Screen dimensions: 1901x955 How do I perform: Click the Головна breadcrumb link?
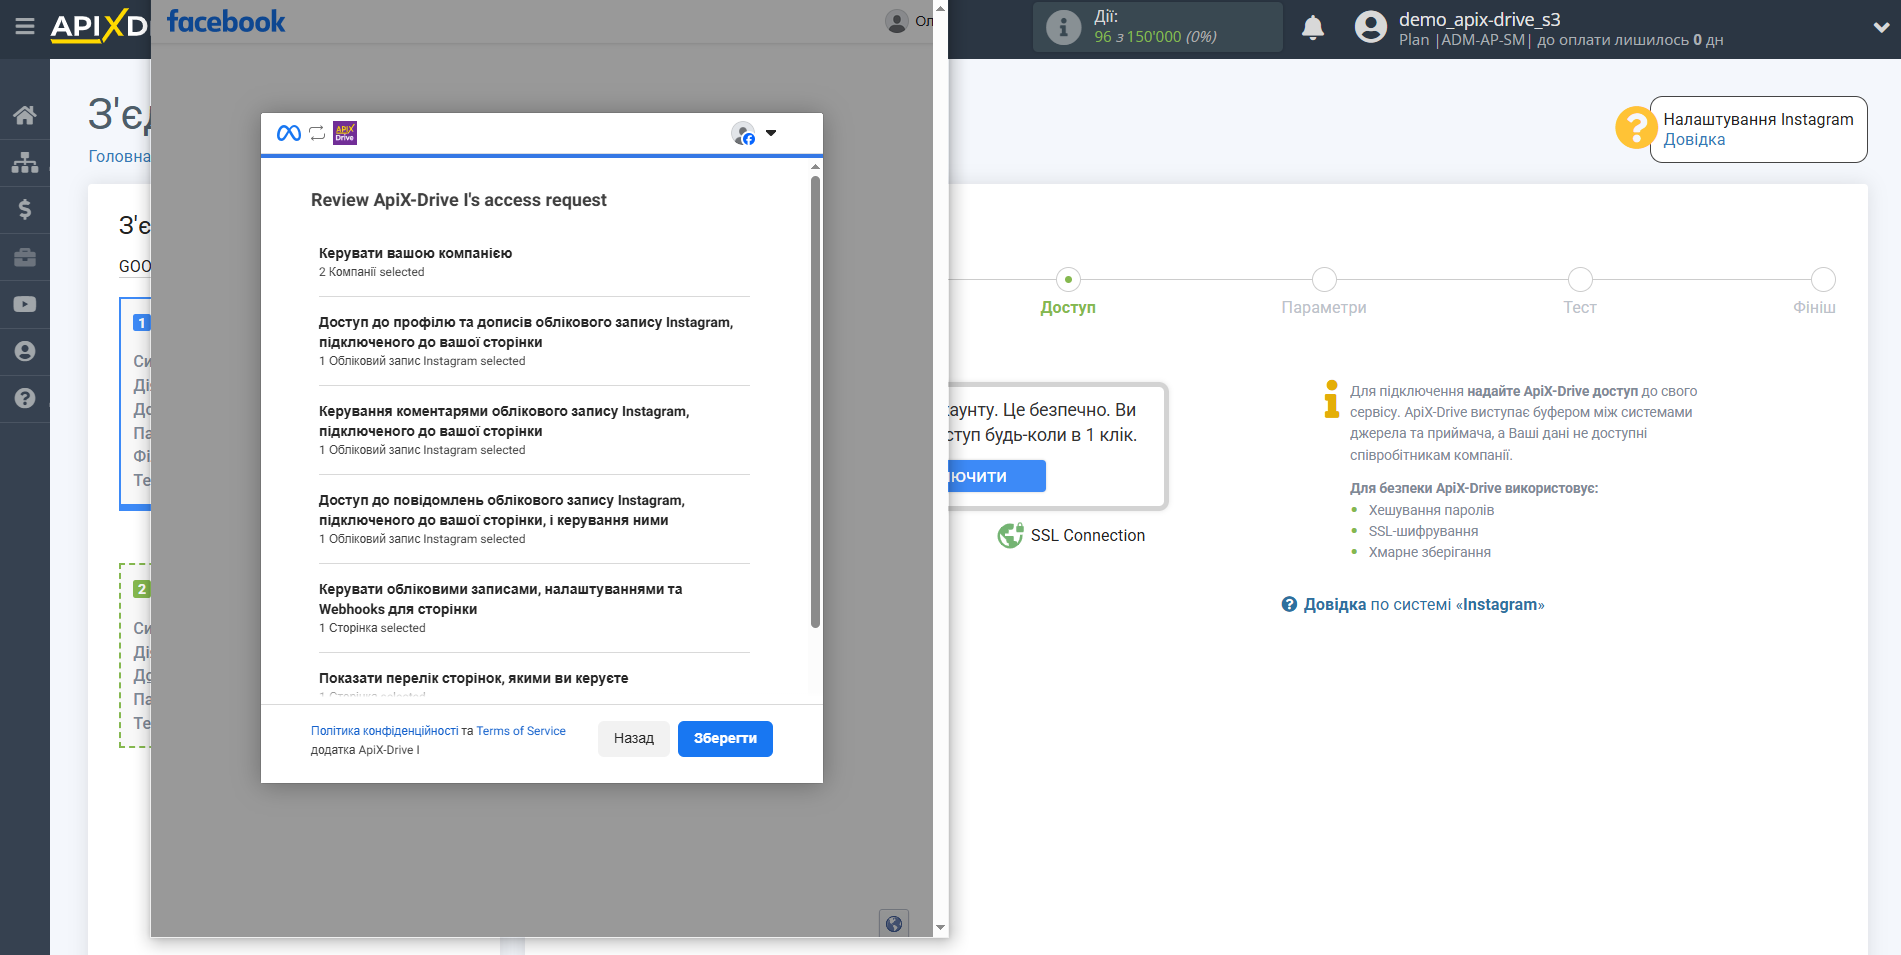coord(119,157)
